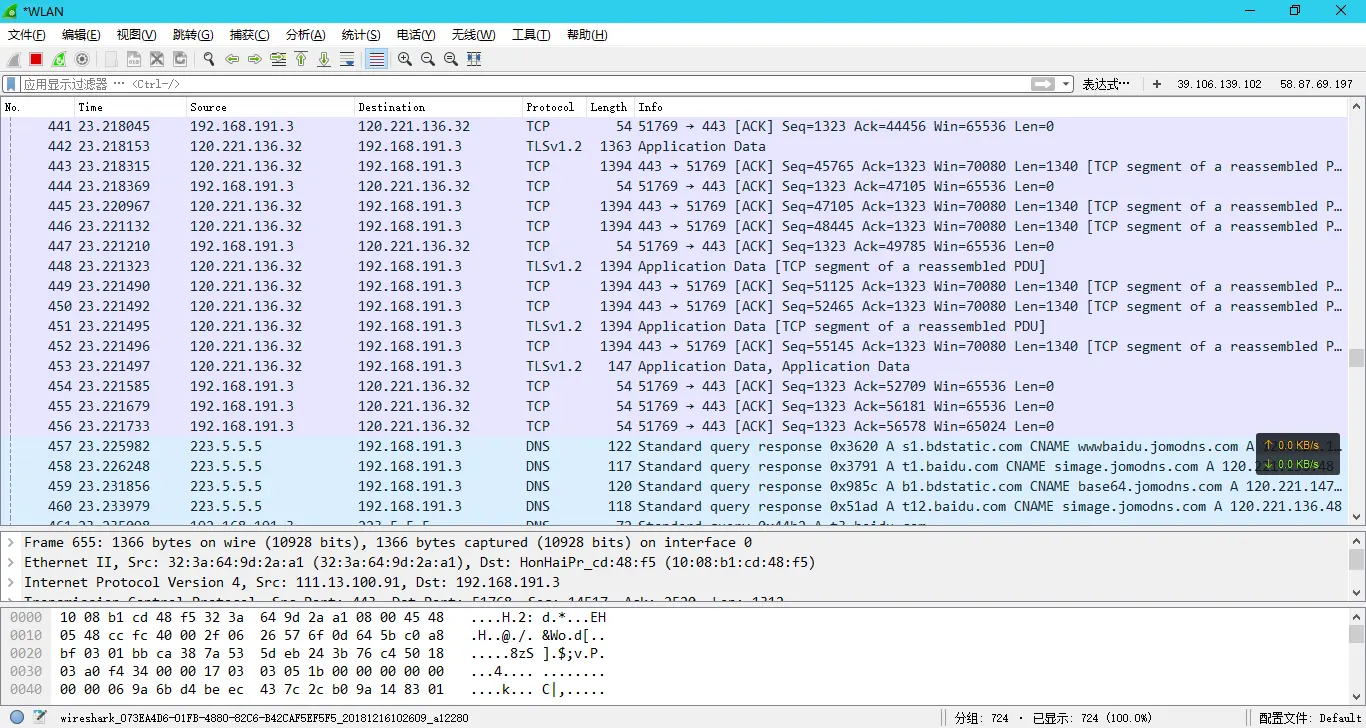
Task: Reset text to normal size
Action: [x=451, y=59]
